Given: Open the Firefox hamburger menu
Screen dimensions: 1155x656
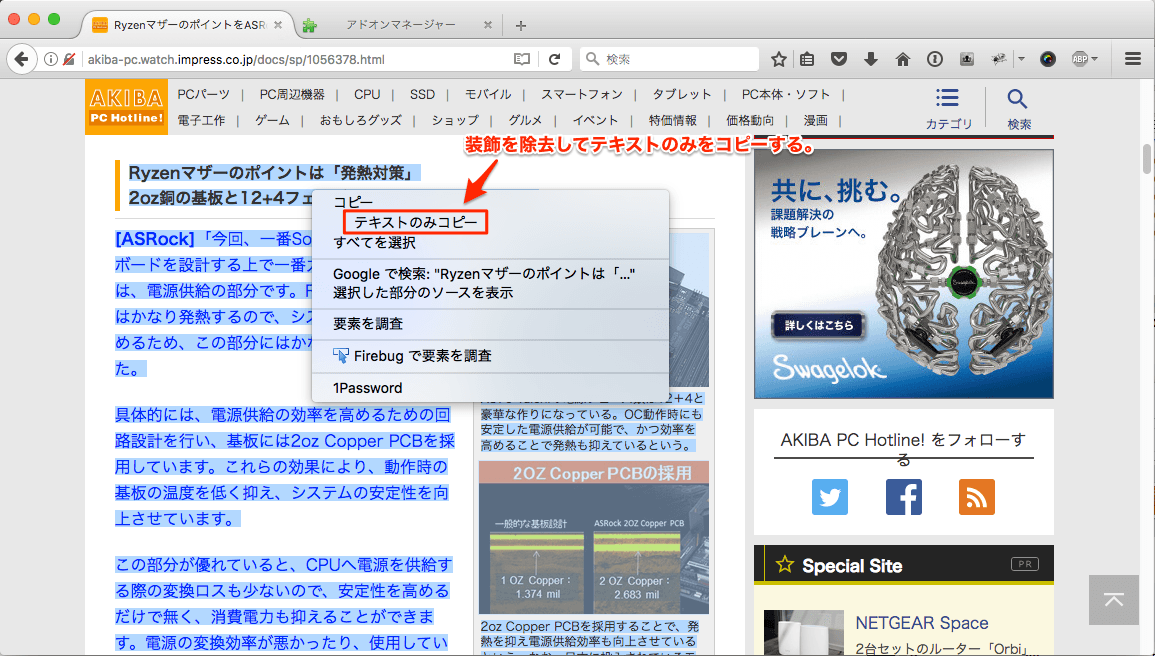Looking at the screenshot, I should [1133, 59].
